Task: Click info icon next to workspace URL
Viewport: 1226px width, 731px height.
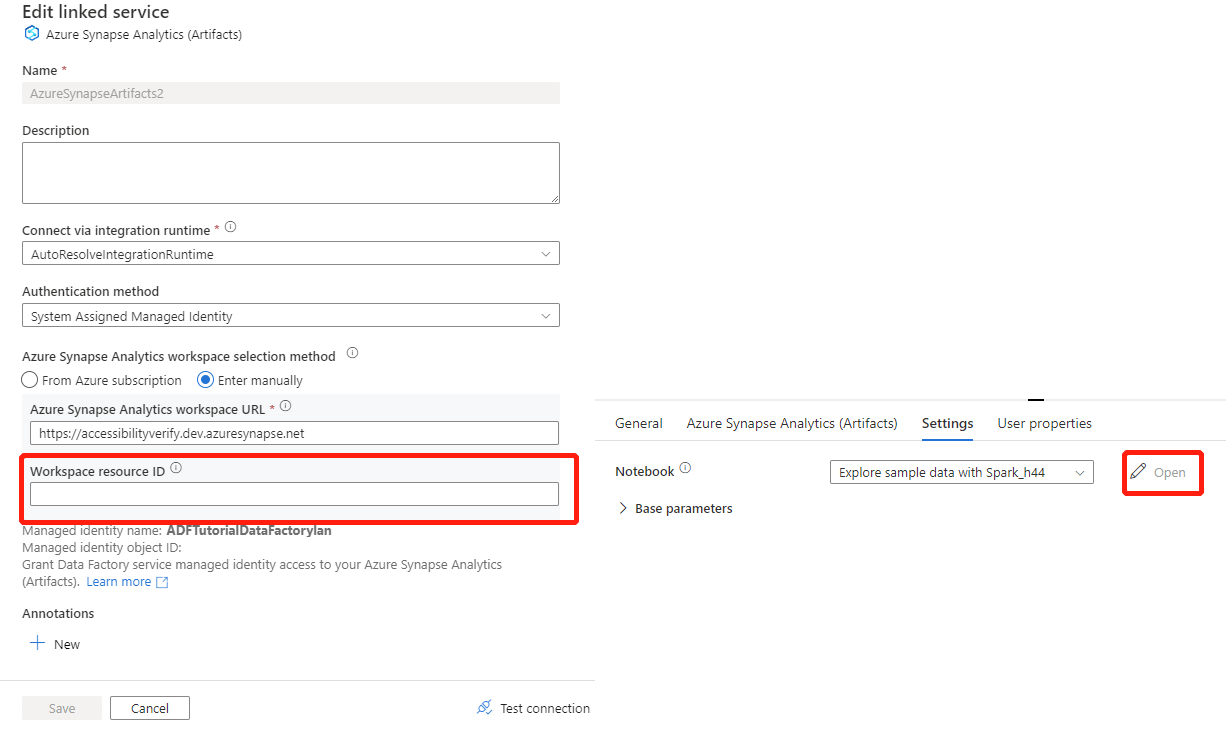Action: [286, 406]
